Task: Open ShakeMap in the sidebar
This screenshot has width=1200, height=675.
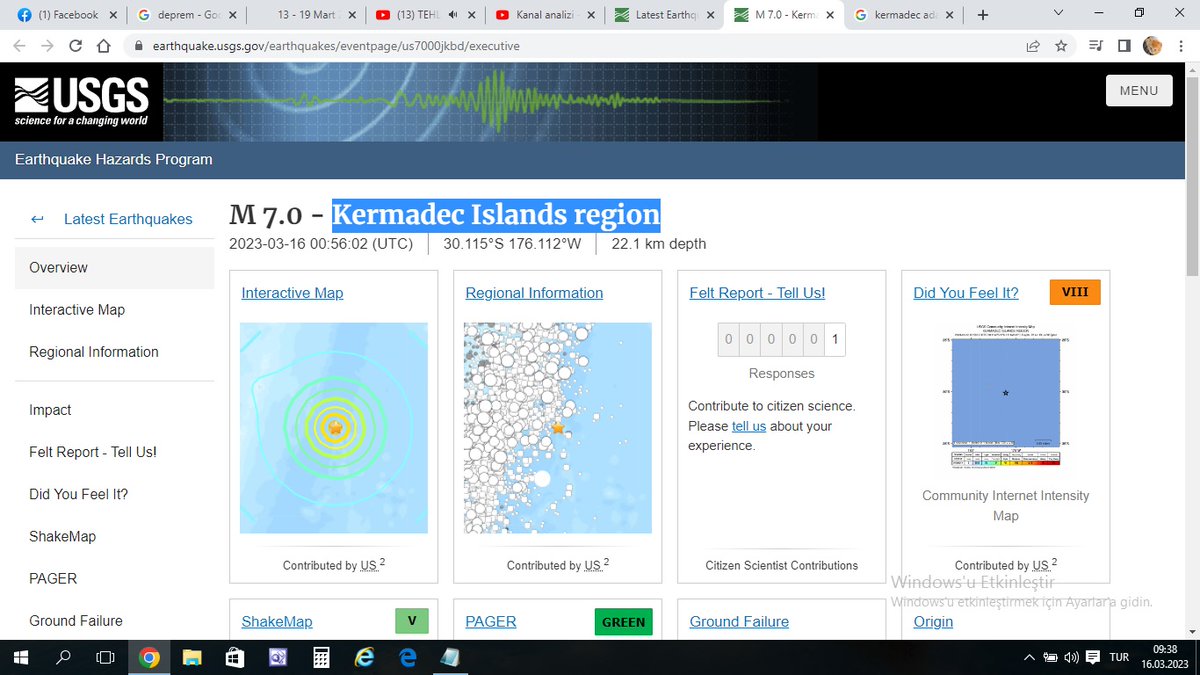Action: [62, 536]
